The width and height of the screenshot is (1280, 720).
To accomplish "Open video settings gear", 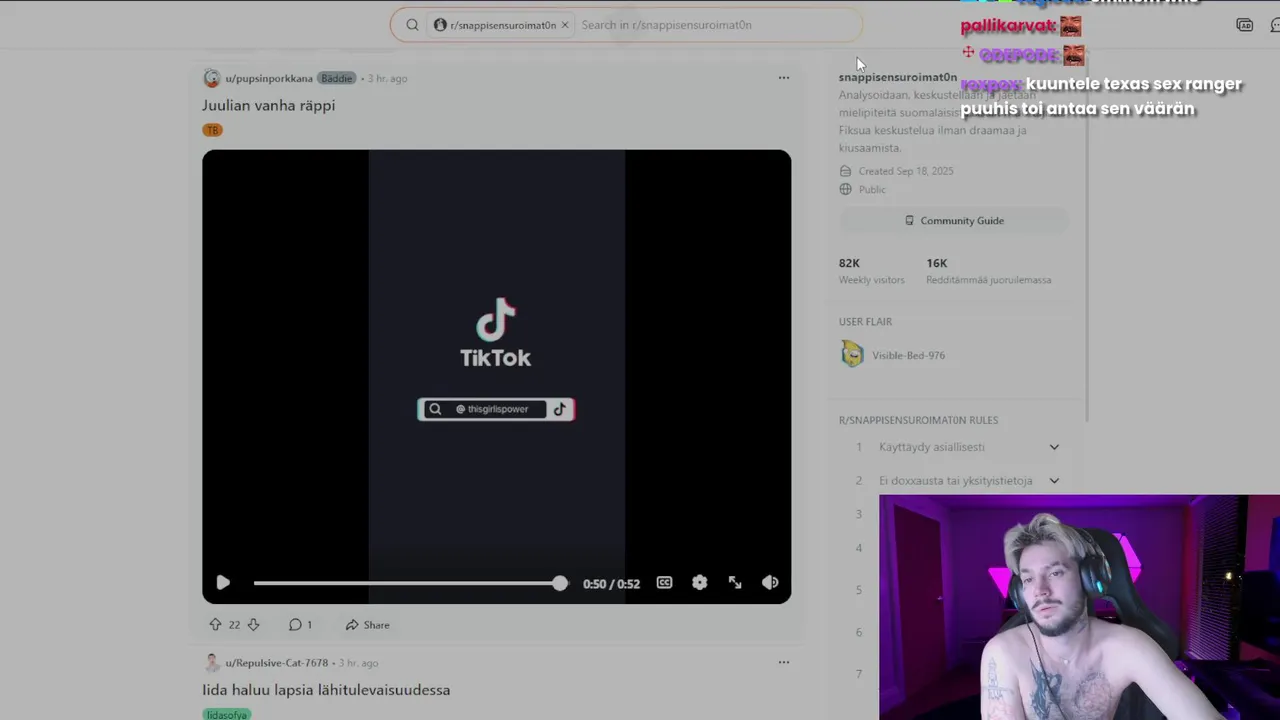I will [x=699, y=583].
